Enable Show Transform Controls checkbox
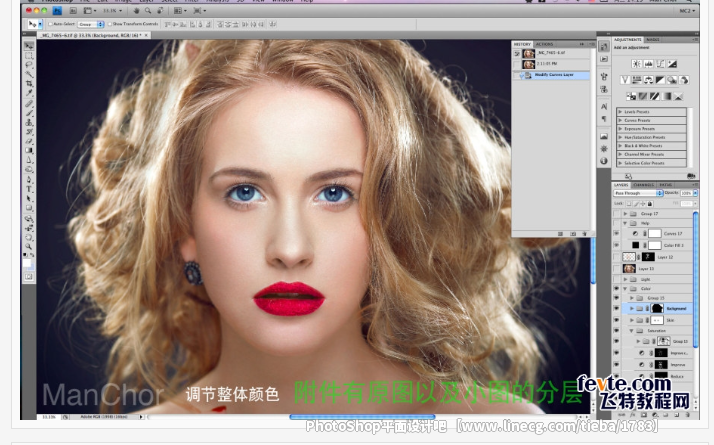This screenshot has width=714, height=445. (110, 24)
